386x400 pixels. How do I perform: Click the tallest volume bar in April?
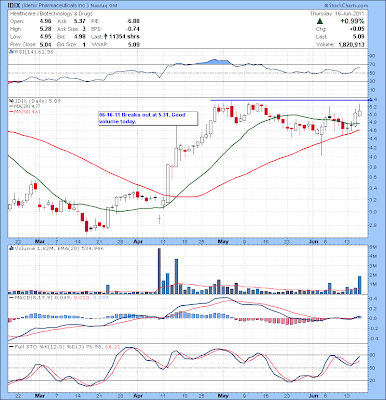click(159, 271)
